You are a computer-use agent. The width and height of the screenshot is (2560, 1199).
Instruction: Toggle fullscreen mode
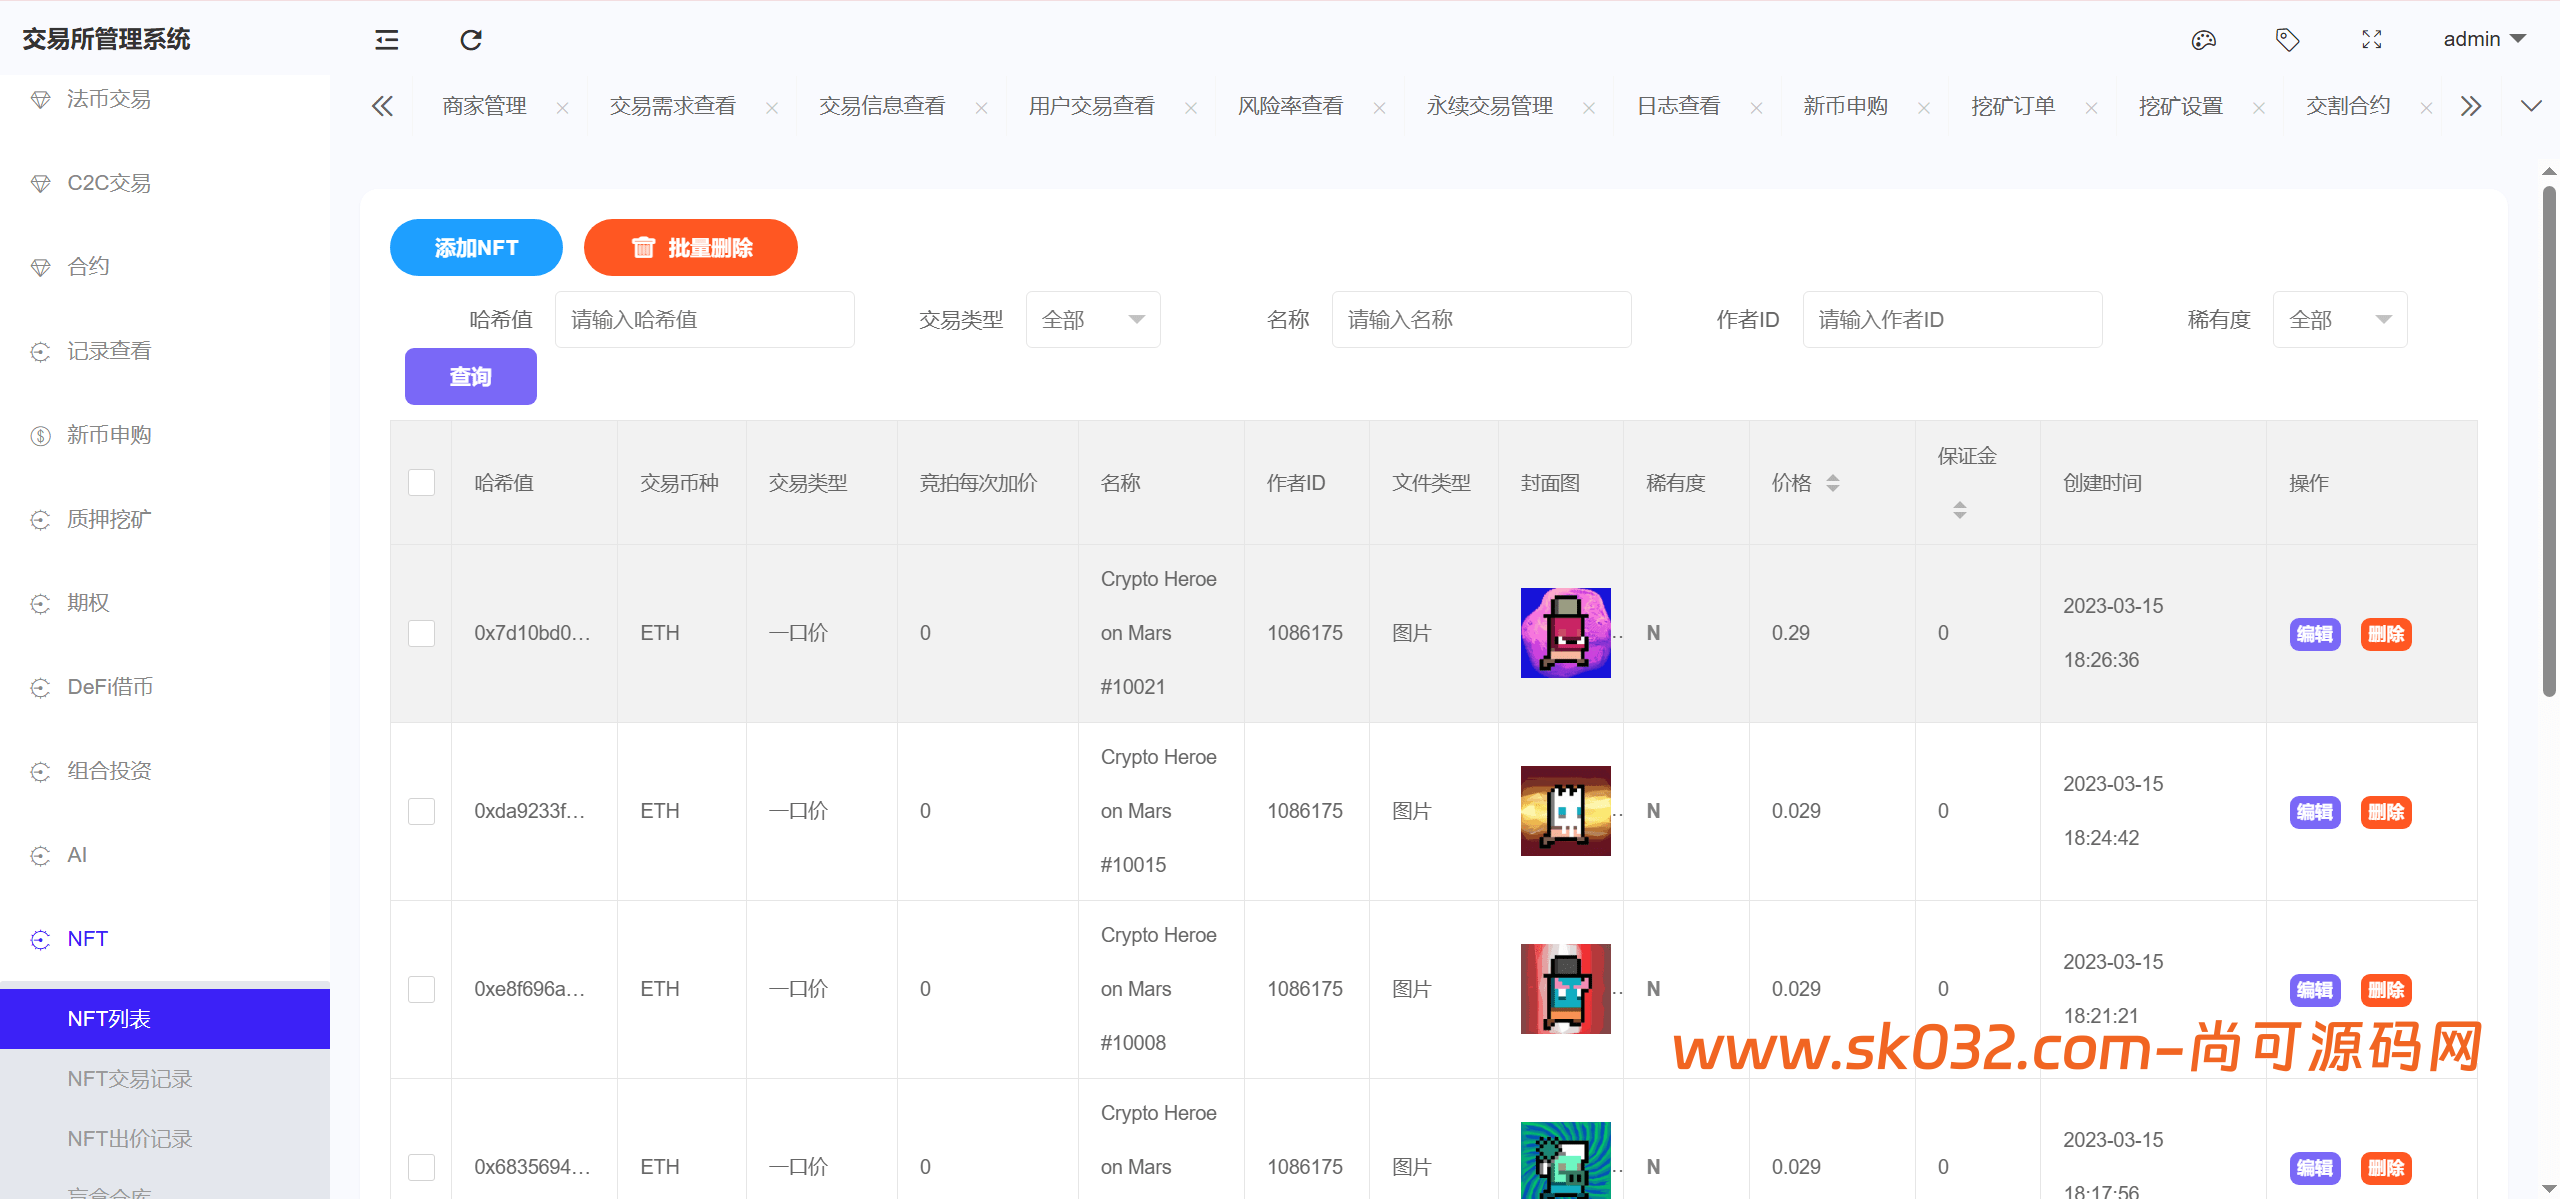point(2373,39)
